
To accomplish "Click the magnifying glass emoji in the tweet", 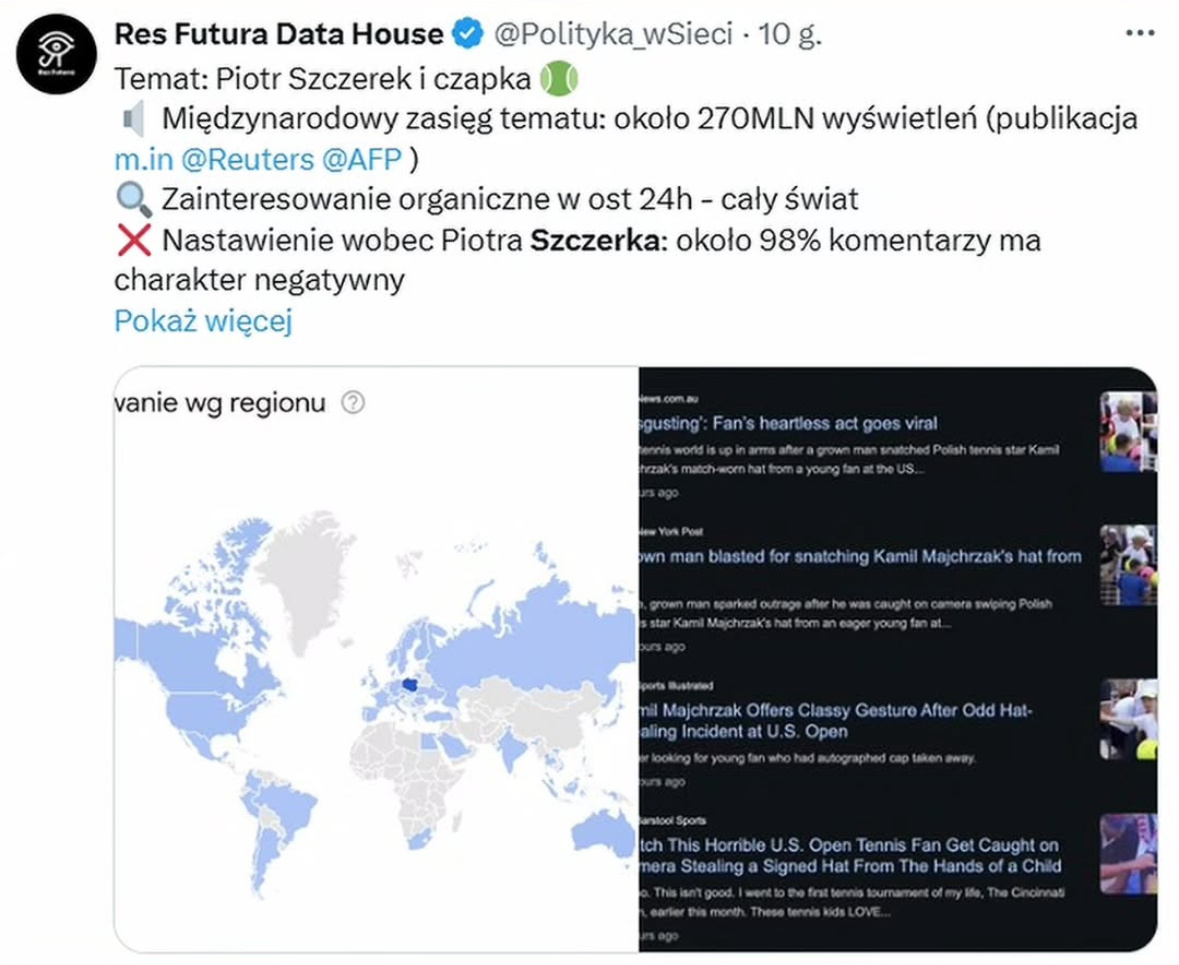I will 134,199.
